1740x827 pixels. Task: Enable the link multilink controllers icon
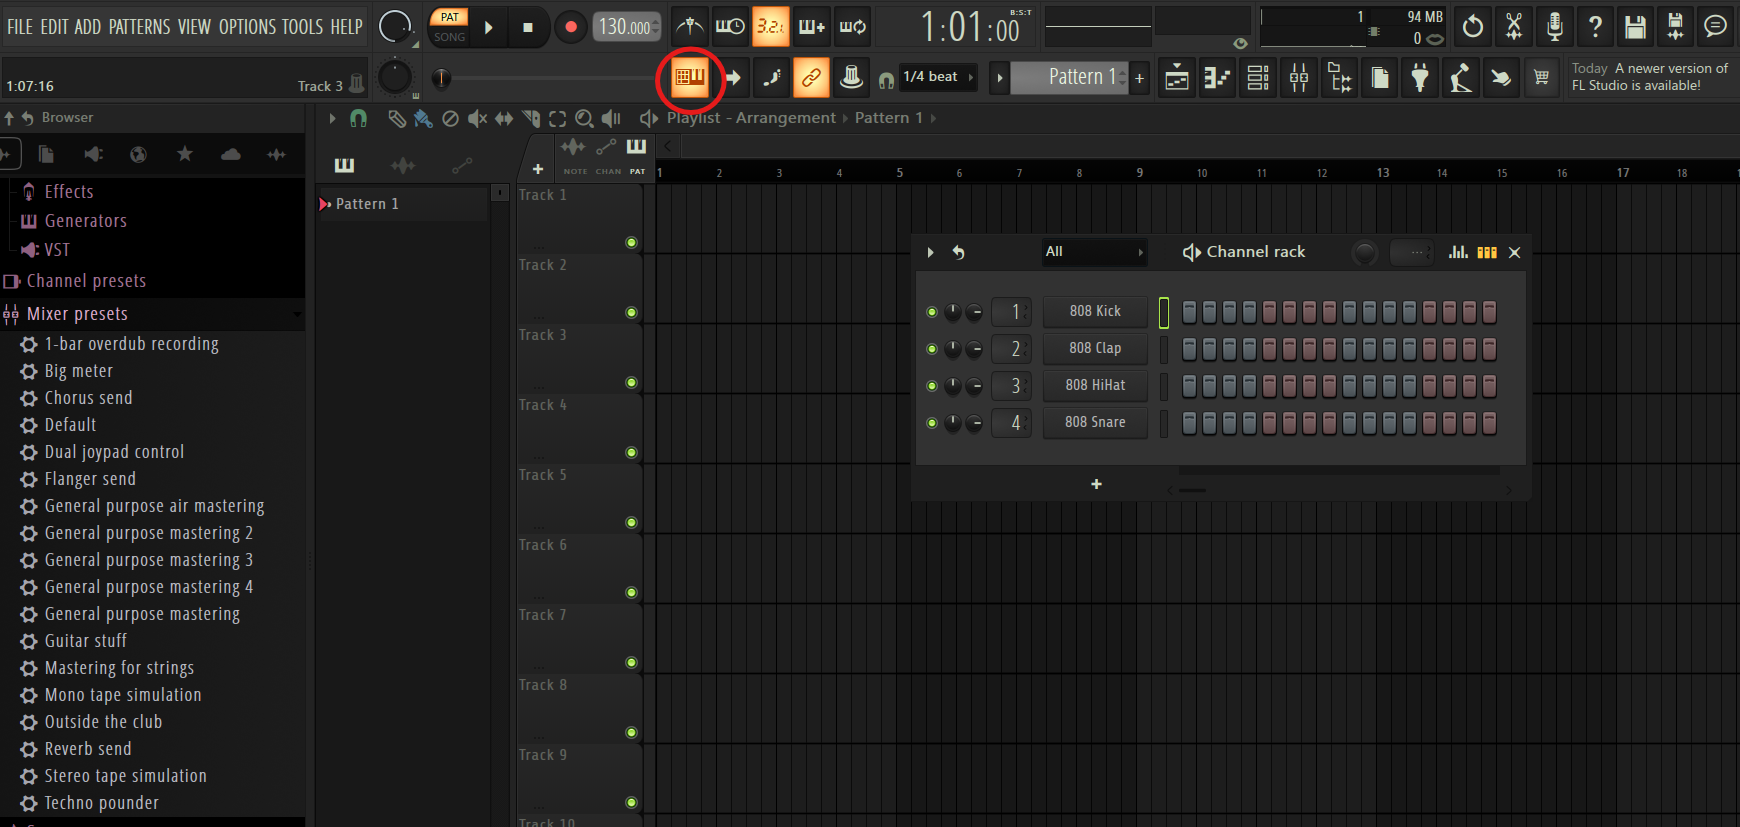pos(811,77)
